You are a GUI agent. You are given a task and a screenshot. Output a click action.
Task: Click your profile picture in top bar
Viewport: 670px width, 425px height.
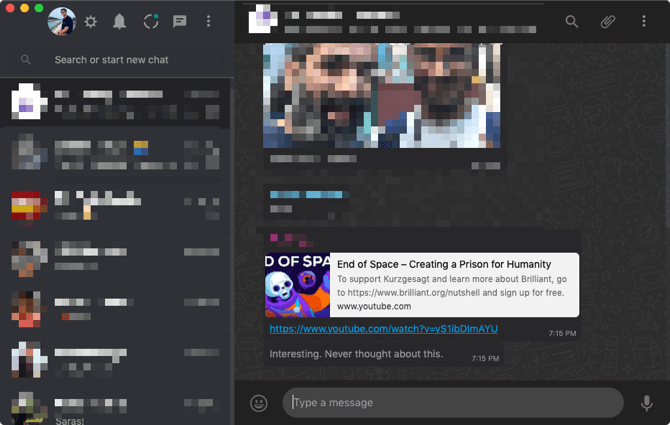tap(61, 21)
